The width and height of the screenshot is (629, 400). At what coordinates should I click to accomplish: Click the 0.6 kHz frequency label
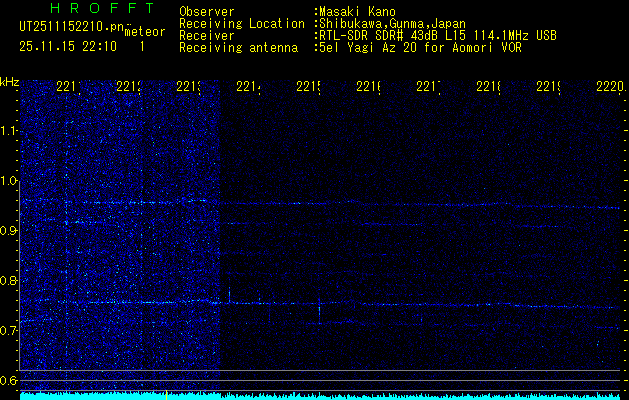click(9, 380)
